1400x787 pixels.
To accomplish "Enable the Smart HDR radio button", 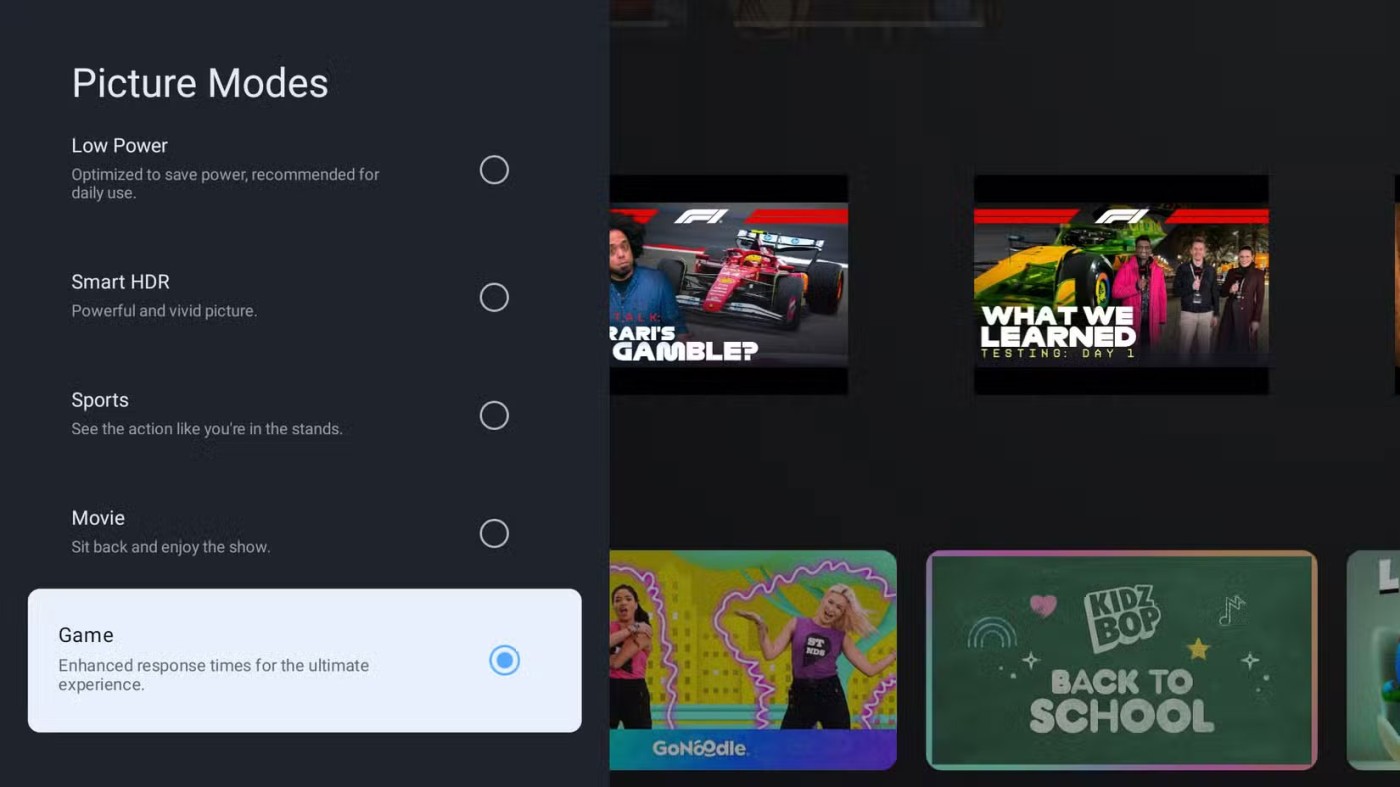I will (x=494, y=297).
